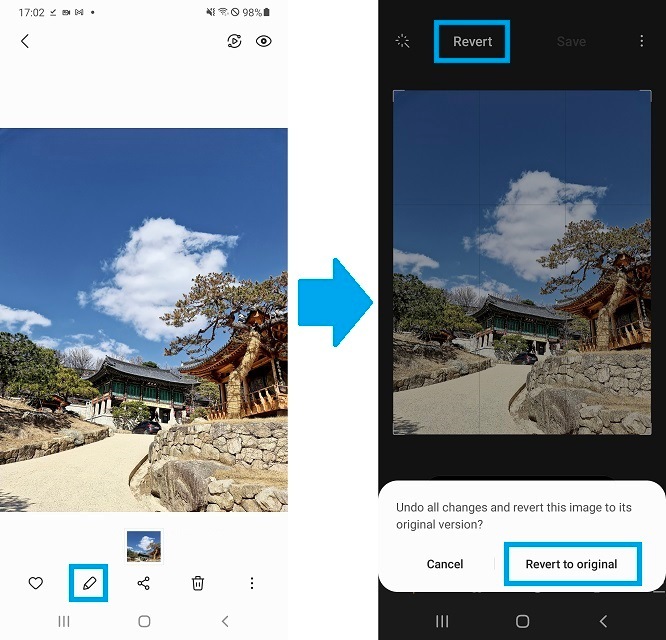Image resolution: width=666 pixels, height=640 pixels.
Task: Tap home button on editor screen
Action: tap(522, 622)
